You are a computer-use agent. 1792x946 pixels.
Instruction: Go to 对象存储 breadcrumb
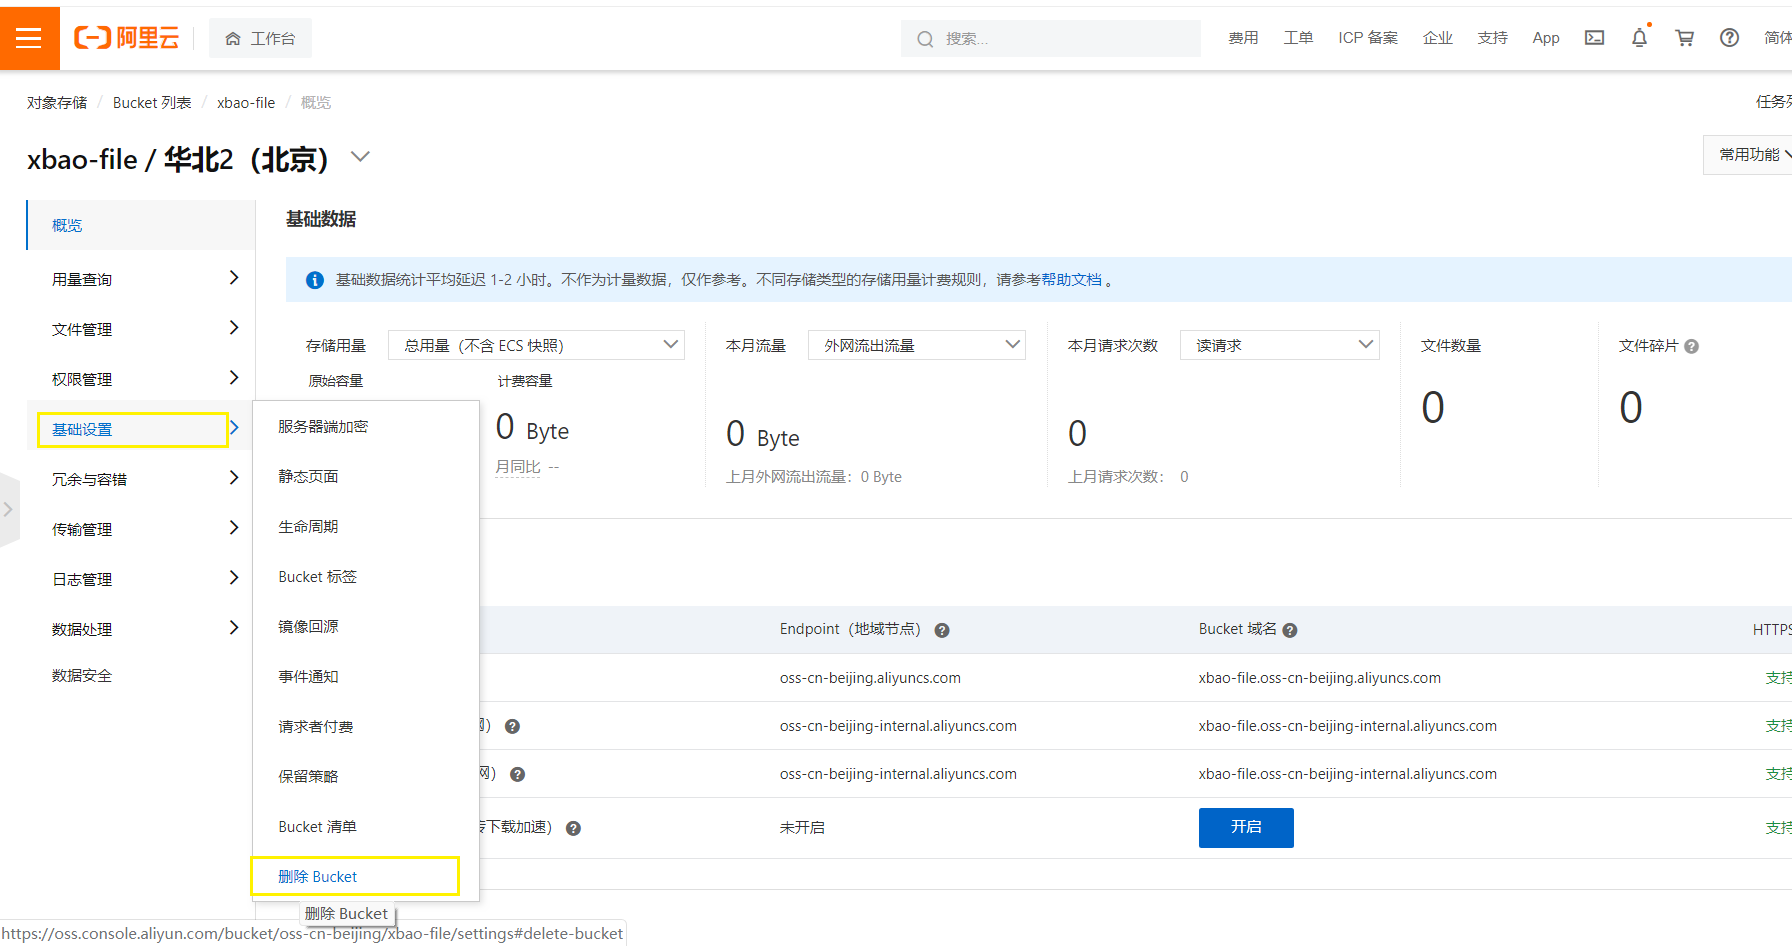coord(57,103)
